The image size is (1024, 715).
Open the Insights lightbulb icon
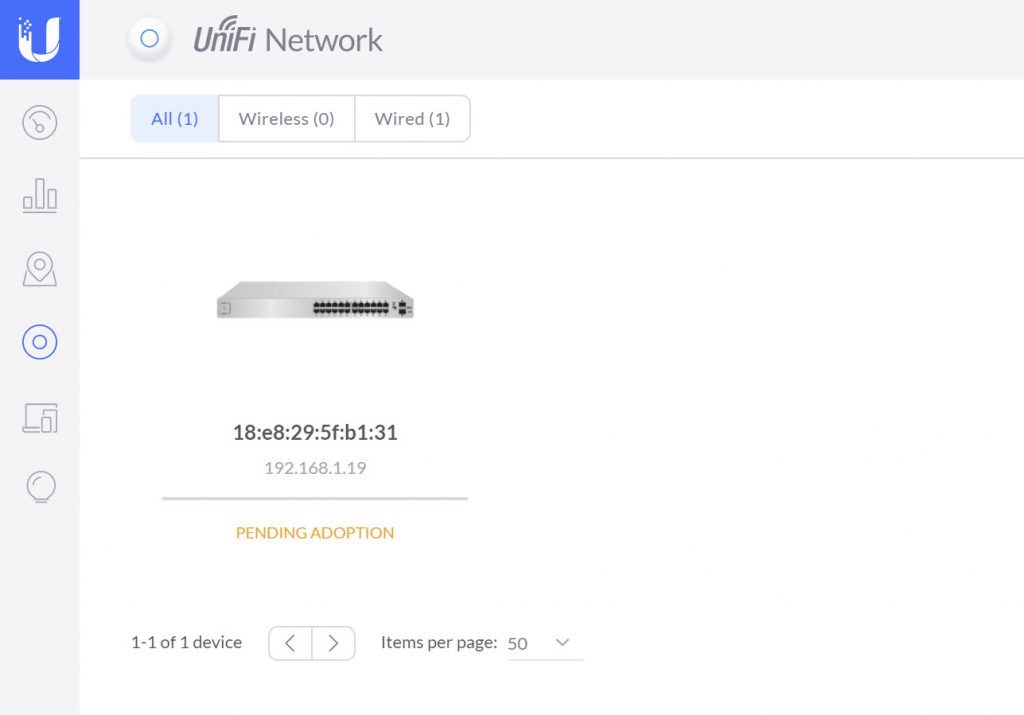(x=40, y=487)
